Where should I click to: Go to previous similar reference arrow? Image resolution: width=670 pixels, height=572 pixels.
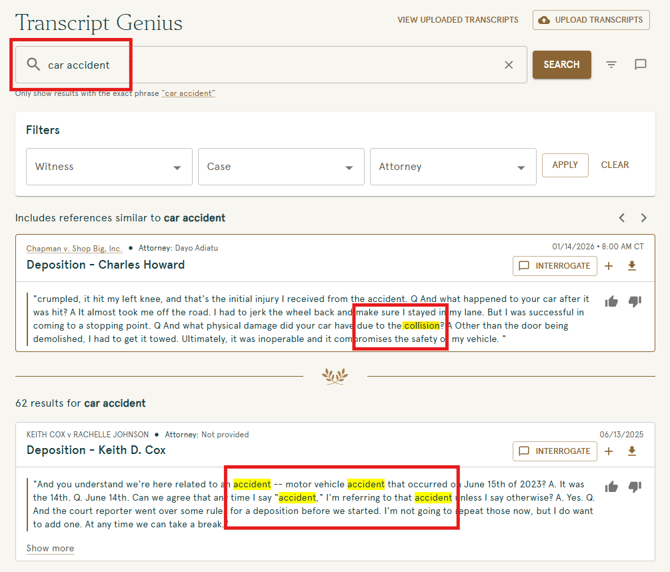point(622,218)
